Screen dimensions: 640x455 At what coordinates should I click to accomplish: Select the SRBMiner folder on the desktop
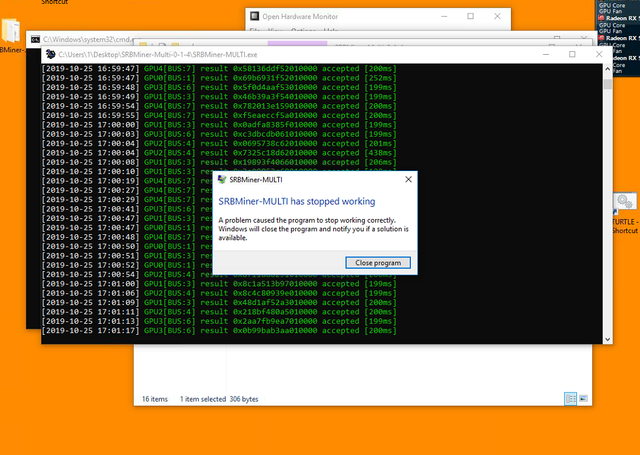11,36
